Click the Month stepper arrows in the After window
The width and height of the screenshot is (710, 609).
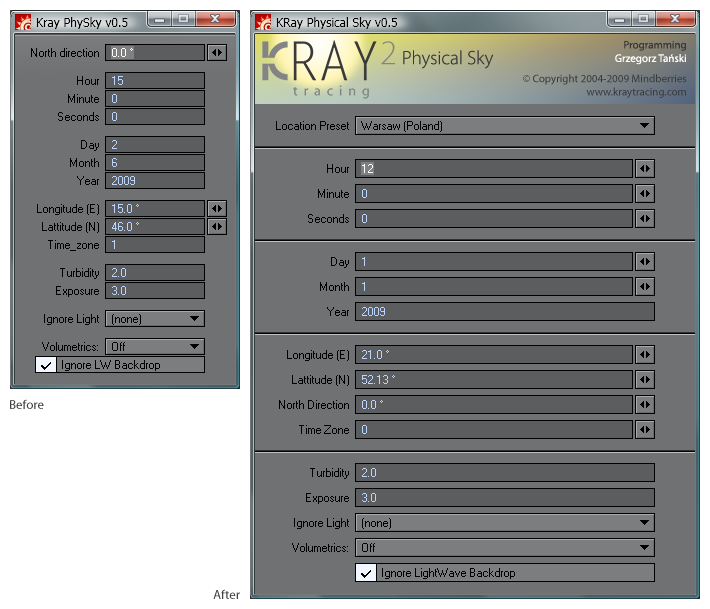[x=645, y=287]
